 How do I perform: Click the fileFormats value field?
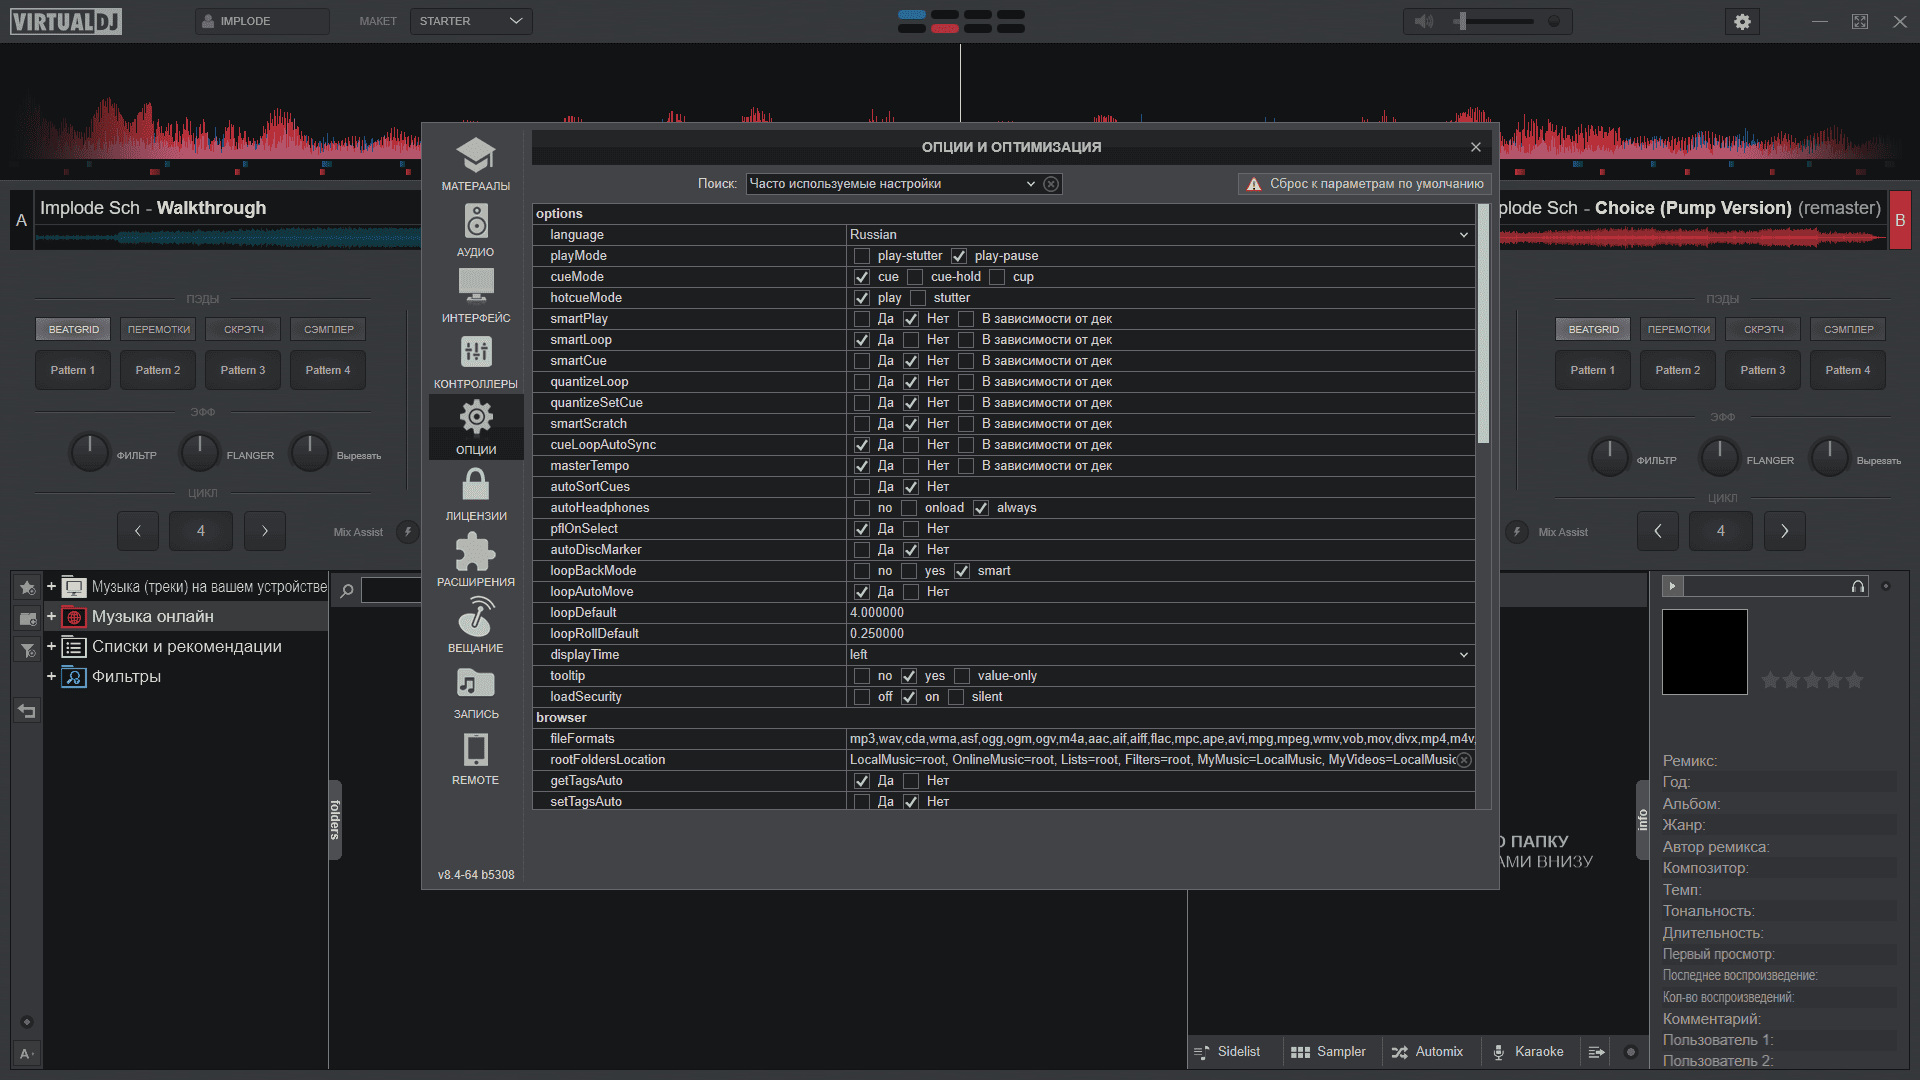1160,739
